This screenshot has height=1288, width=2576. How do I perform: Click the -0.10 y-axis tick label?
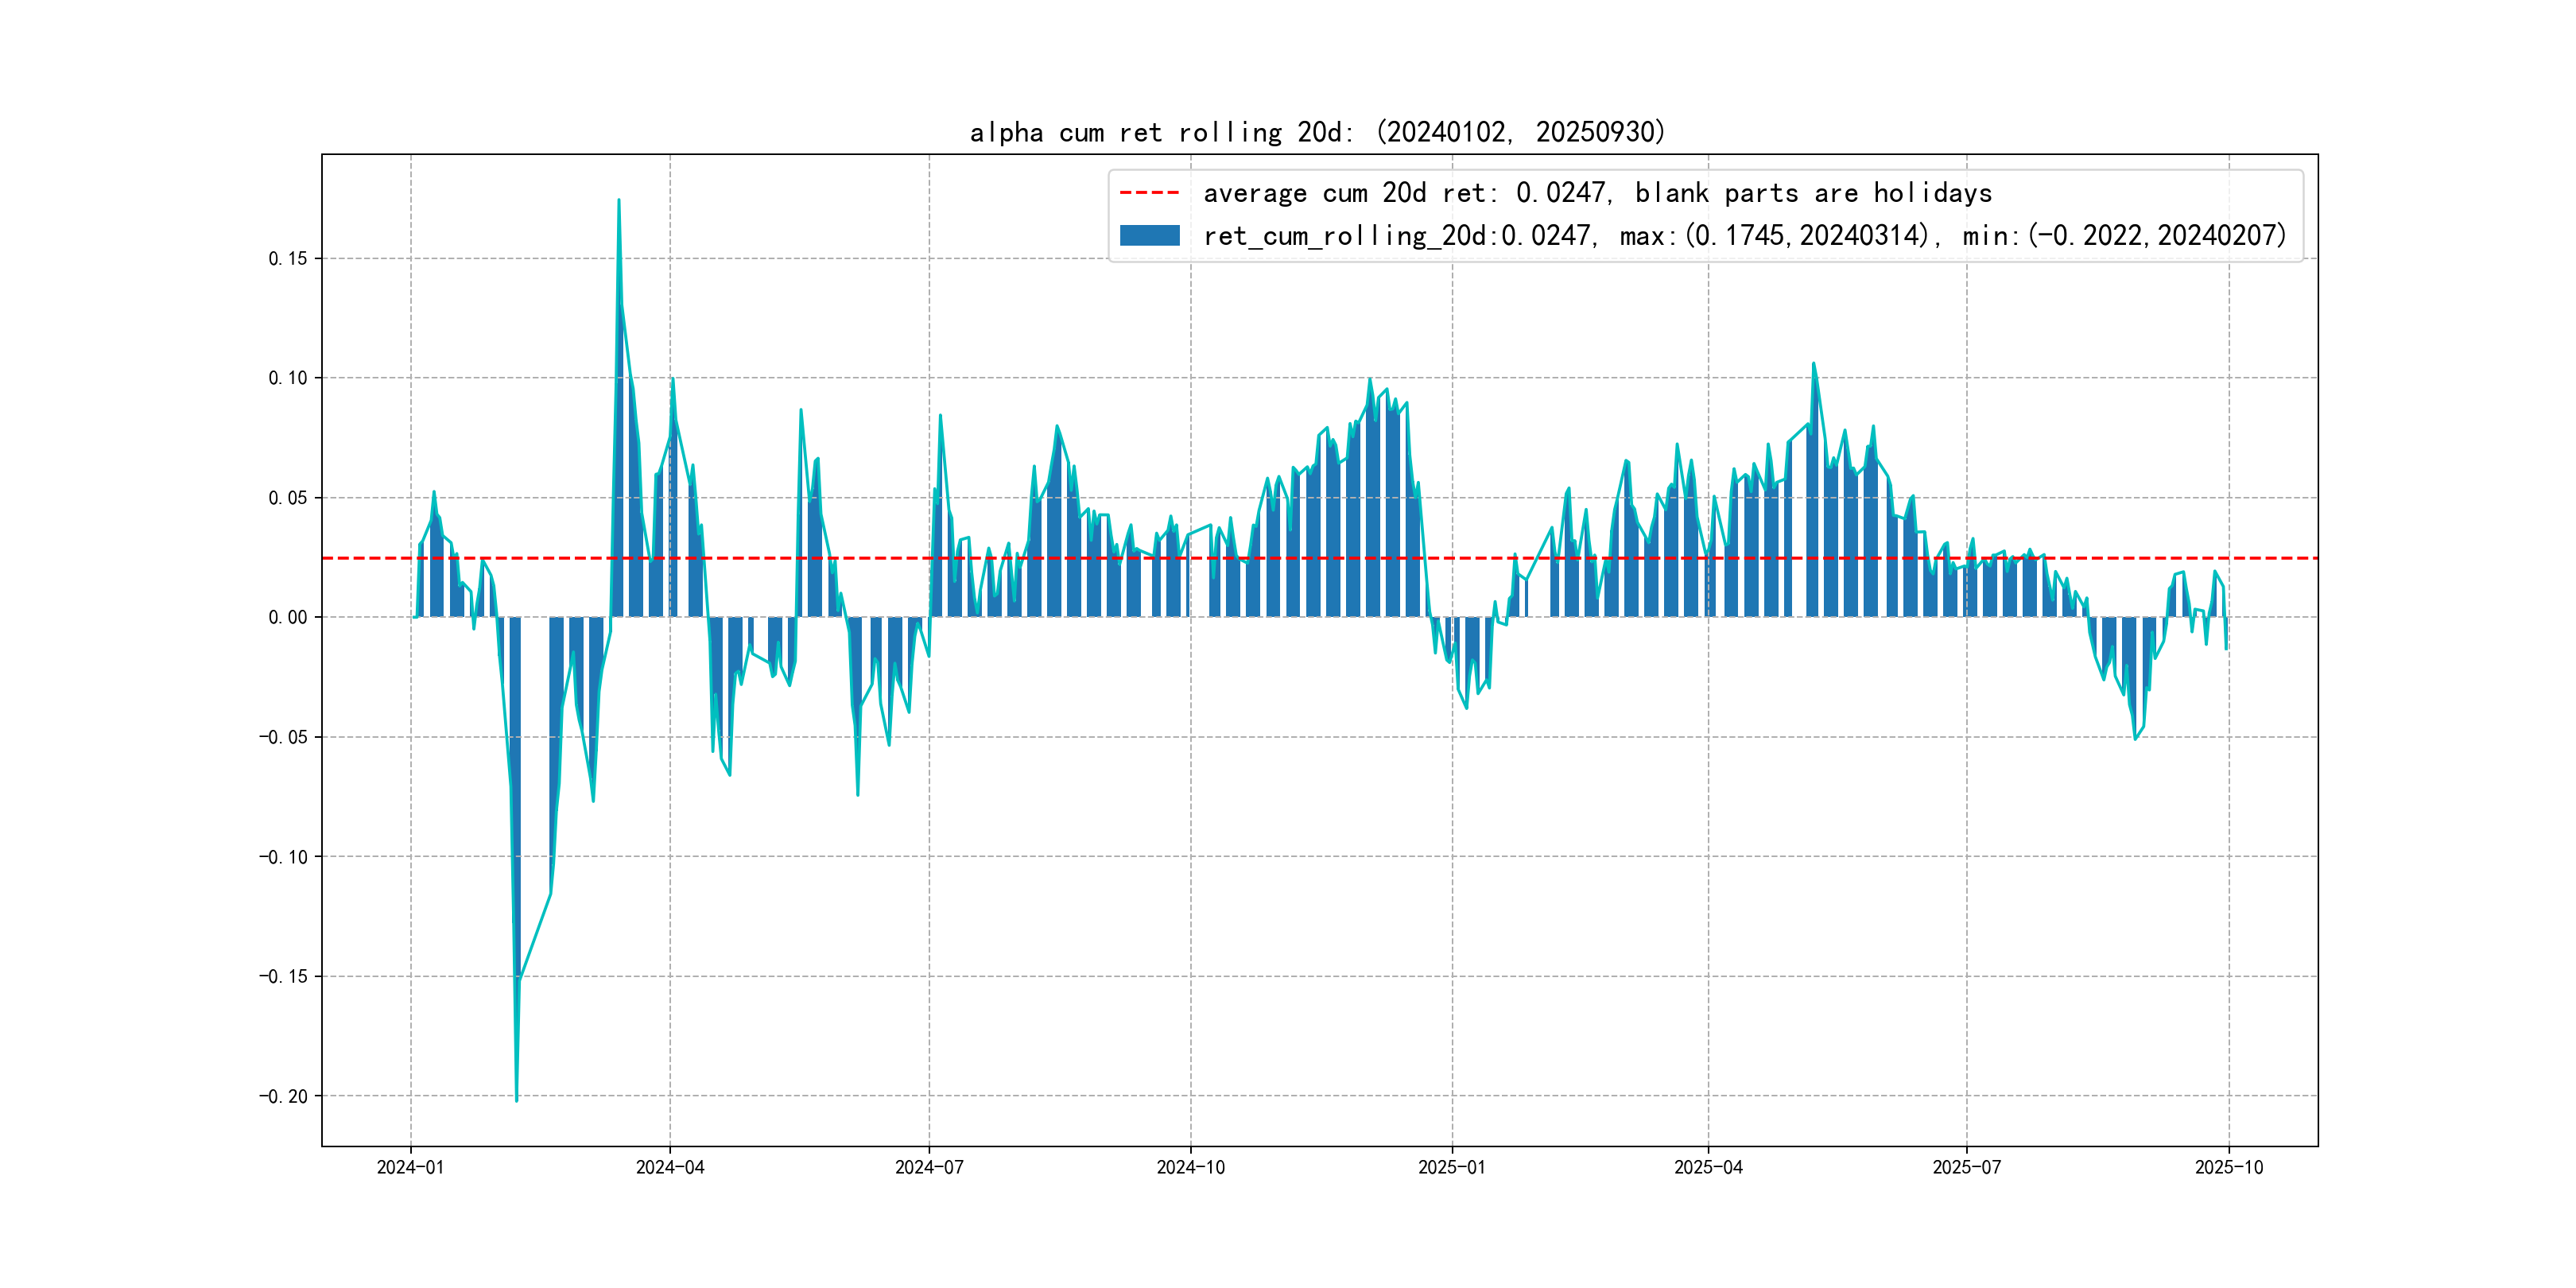pyautogui.click(x=284, y=857)
